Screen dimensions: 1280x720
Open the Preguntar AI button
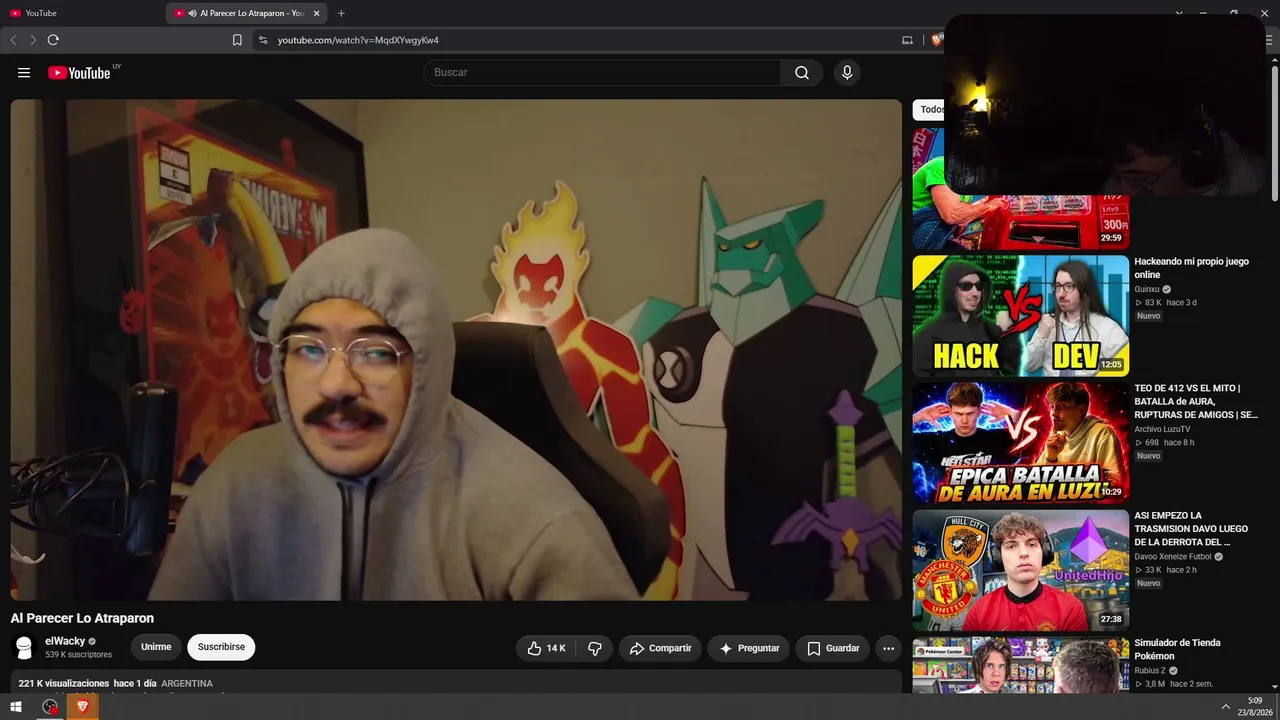click(749, 648)
